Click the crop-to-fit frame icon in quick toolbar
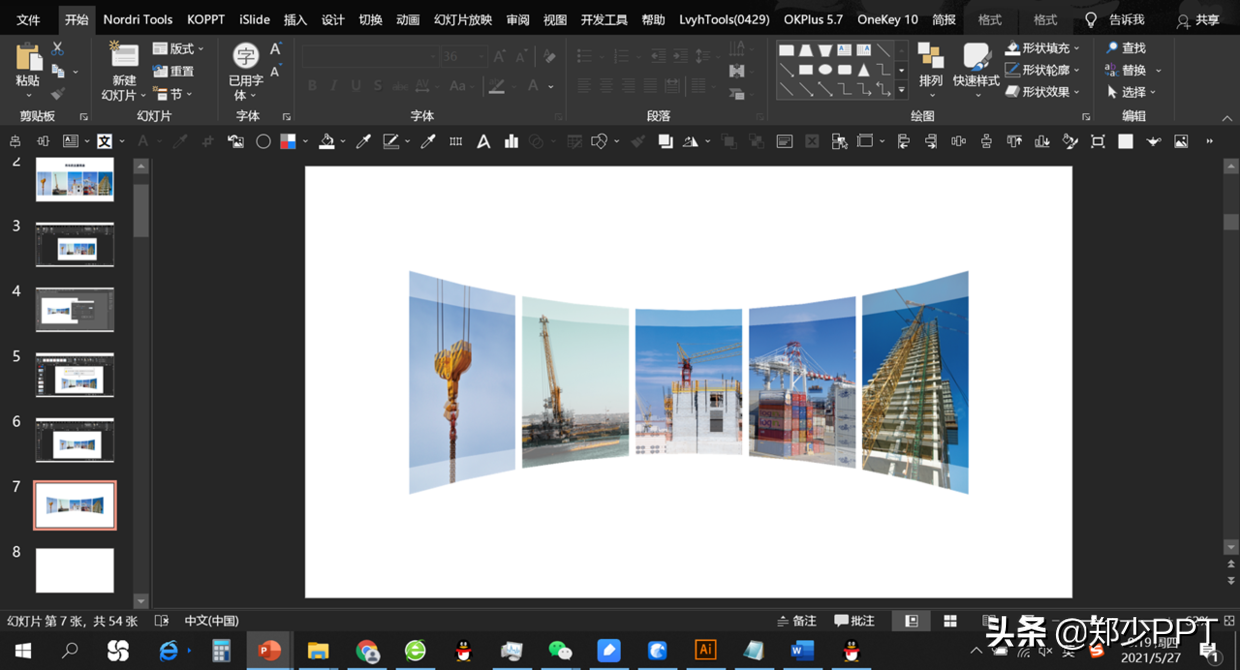Viewport: 1240px width, 670px height. click(x=1097, y=142)
